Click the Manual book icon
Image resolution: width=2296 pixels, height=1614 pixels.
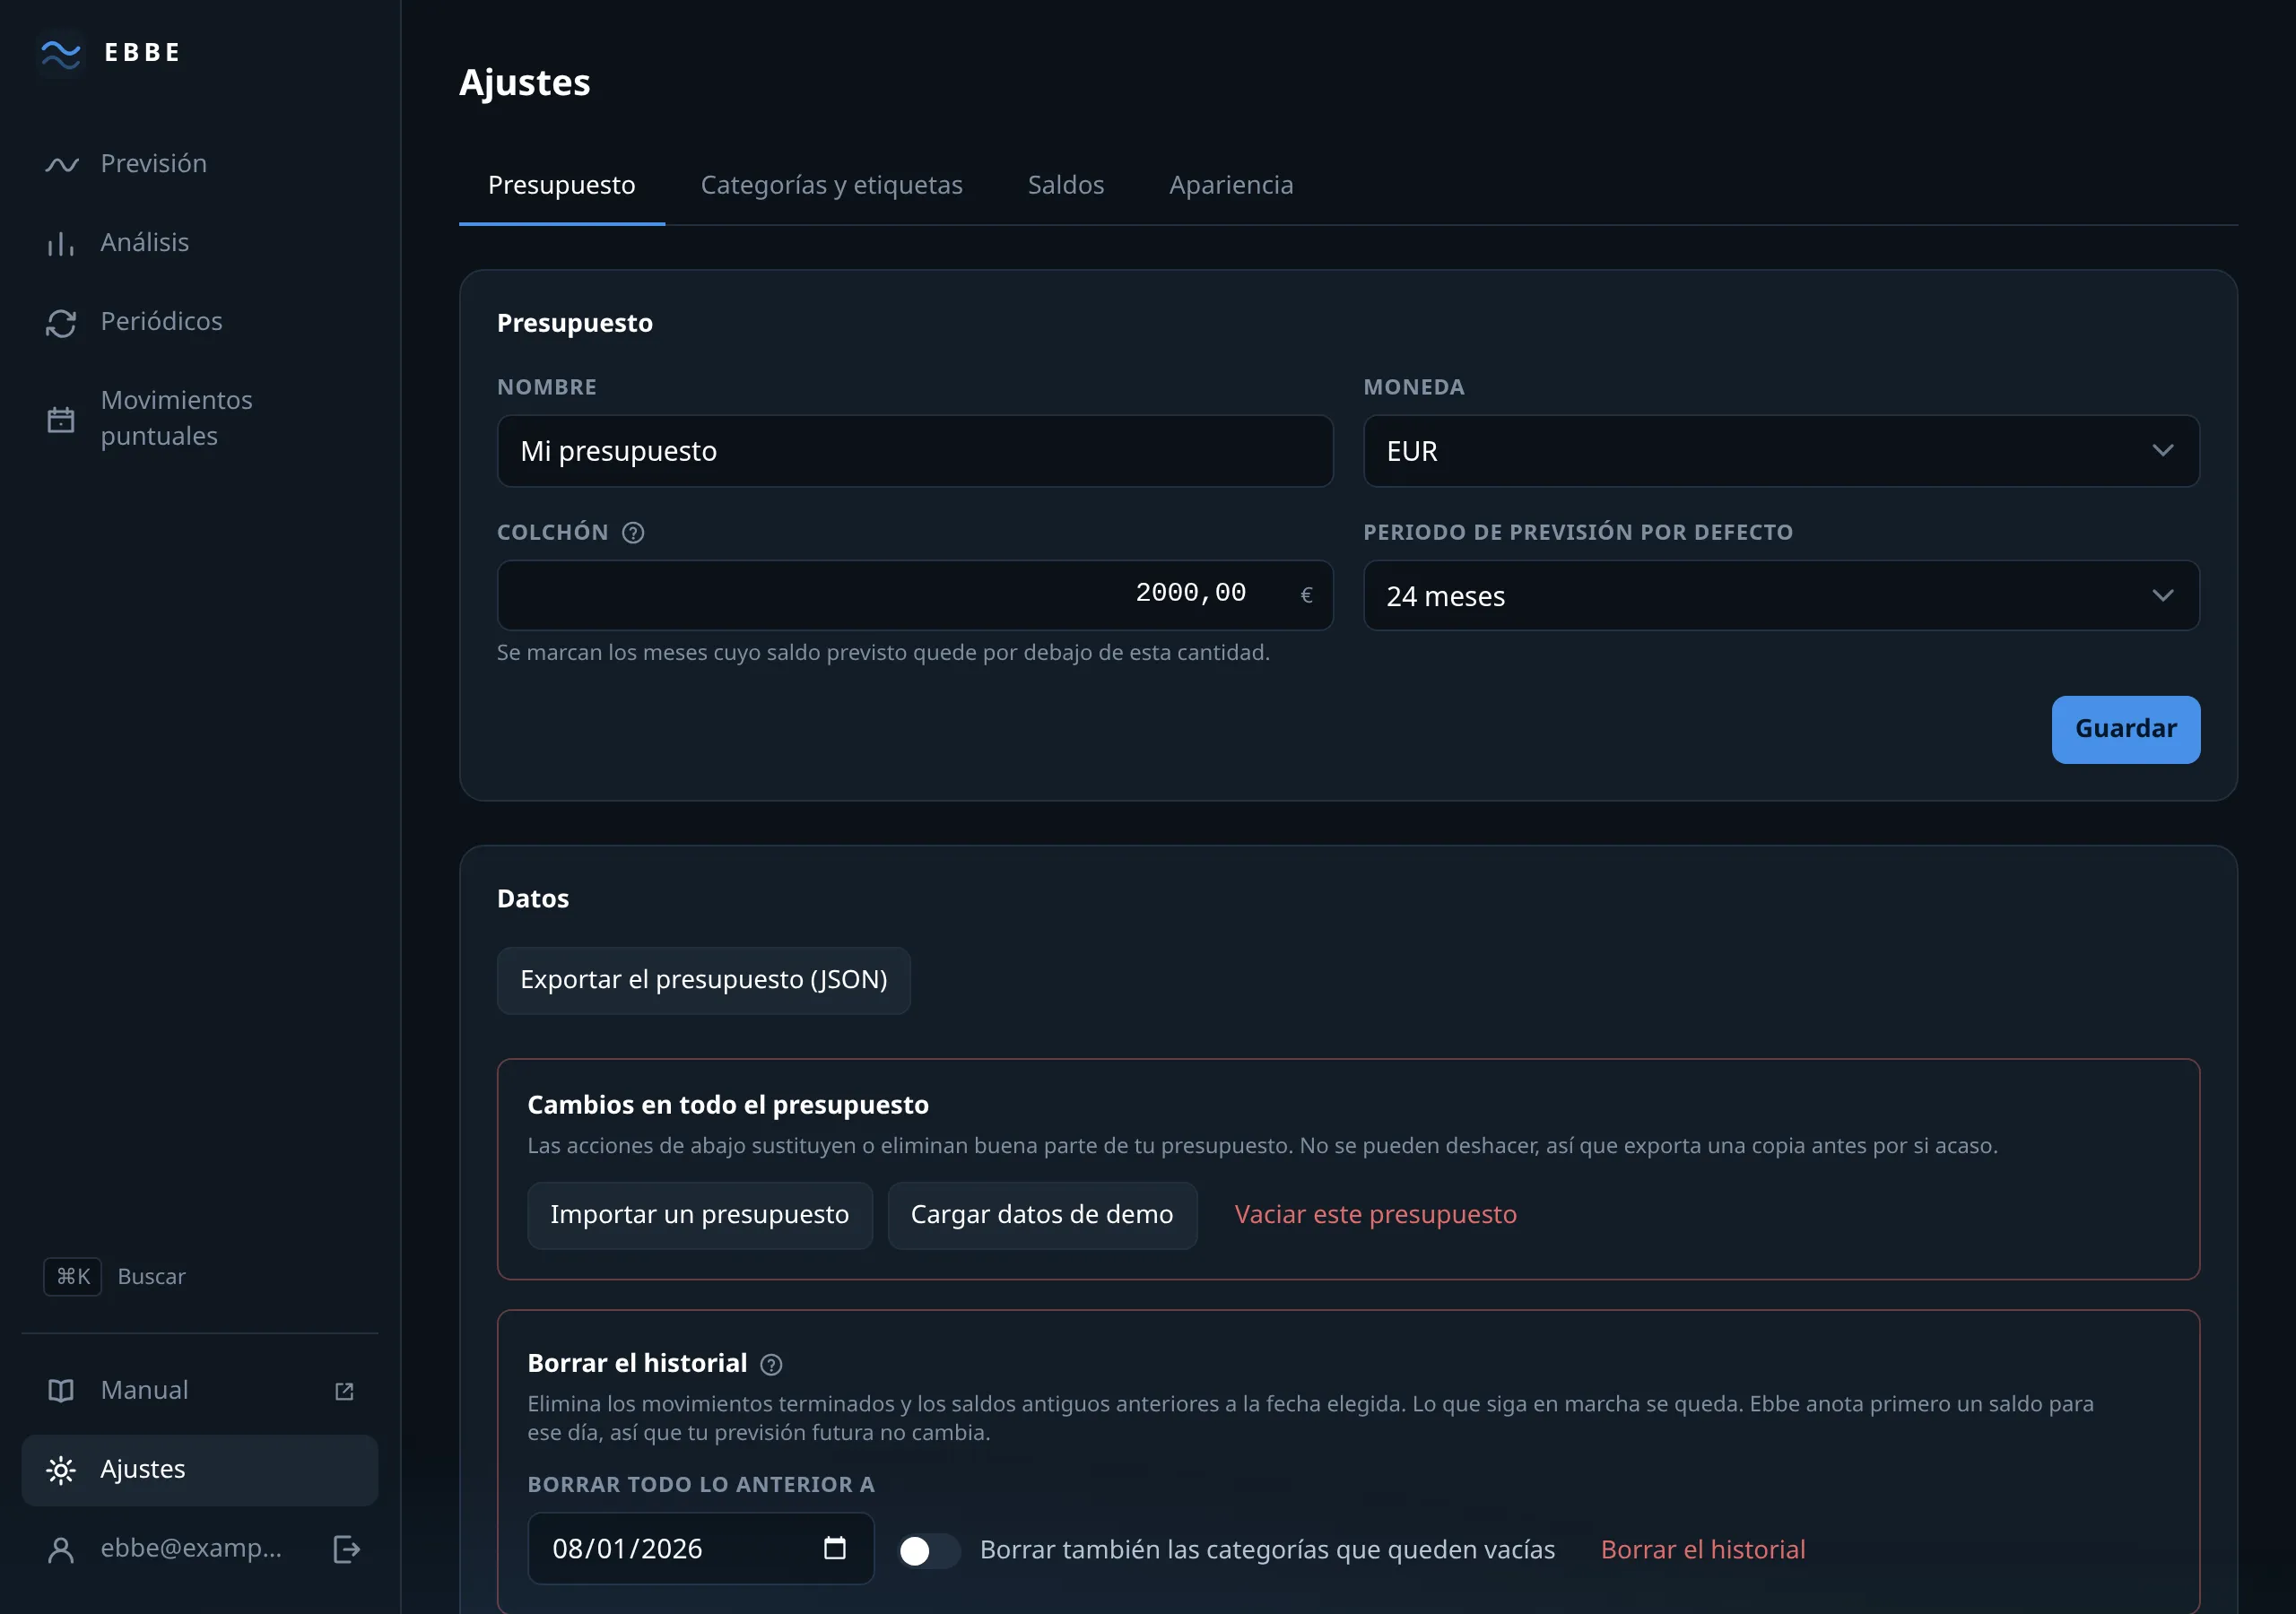(x=61, y=1391)
